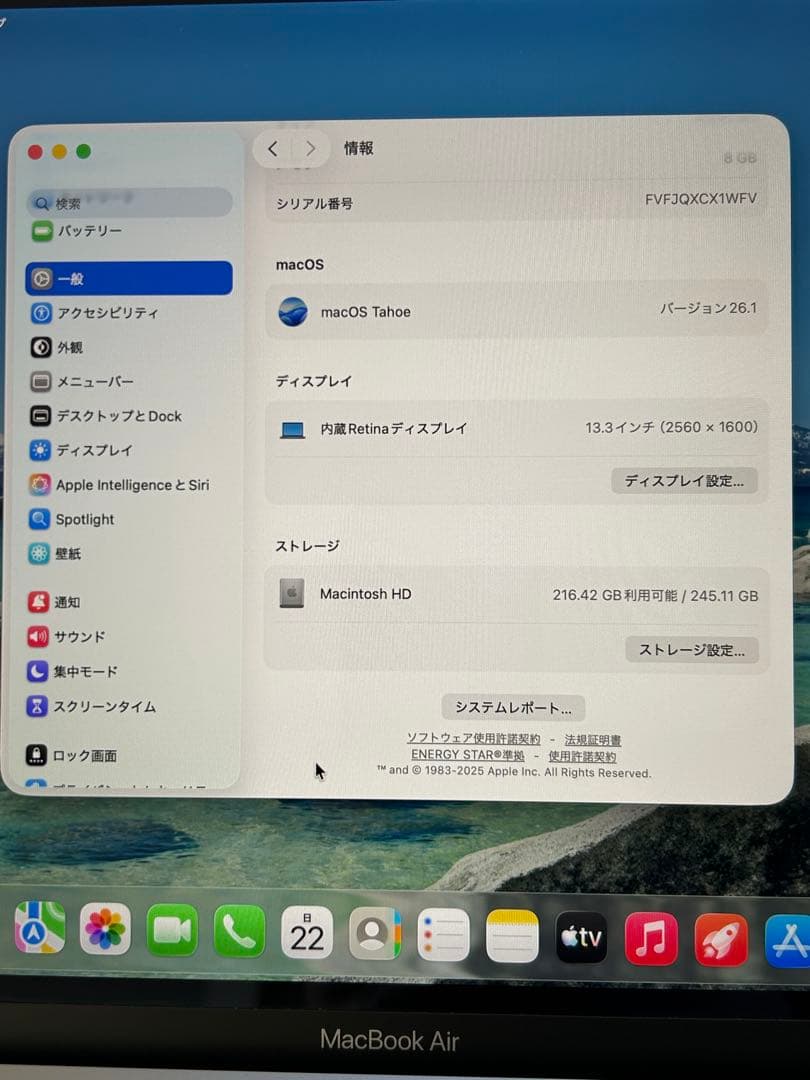
Task: Open Notes from the Dock
Action: [x=512, y=936]
